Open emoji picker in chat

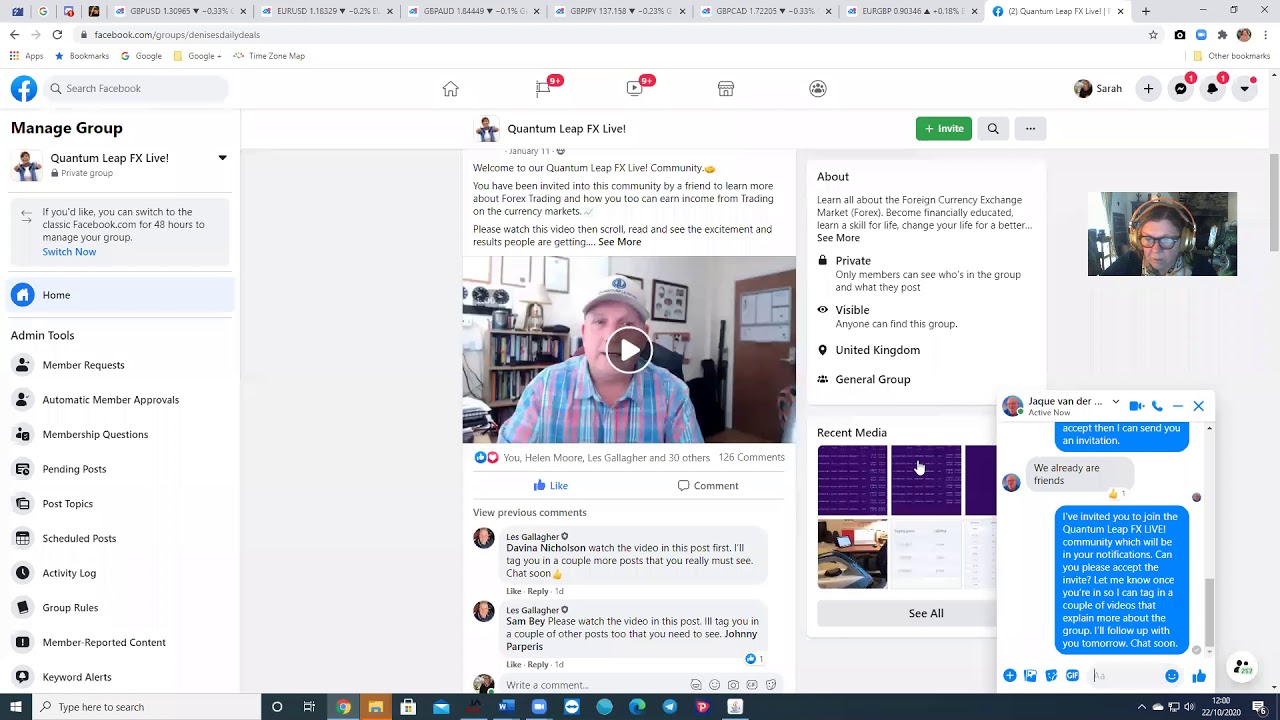pos(1171,676)
